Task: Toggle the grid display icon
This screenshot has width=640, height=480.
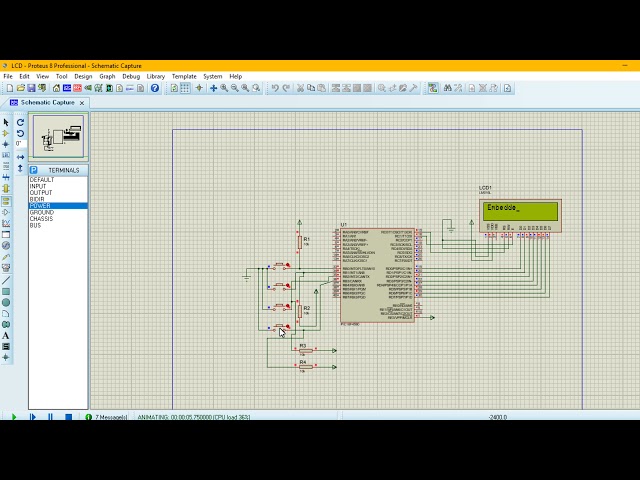Action: pyautogui.click(x=185, y=88)
